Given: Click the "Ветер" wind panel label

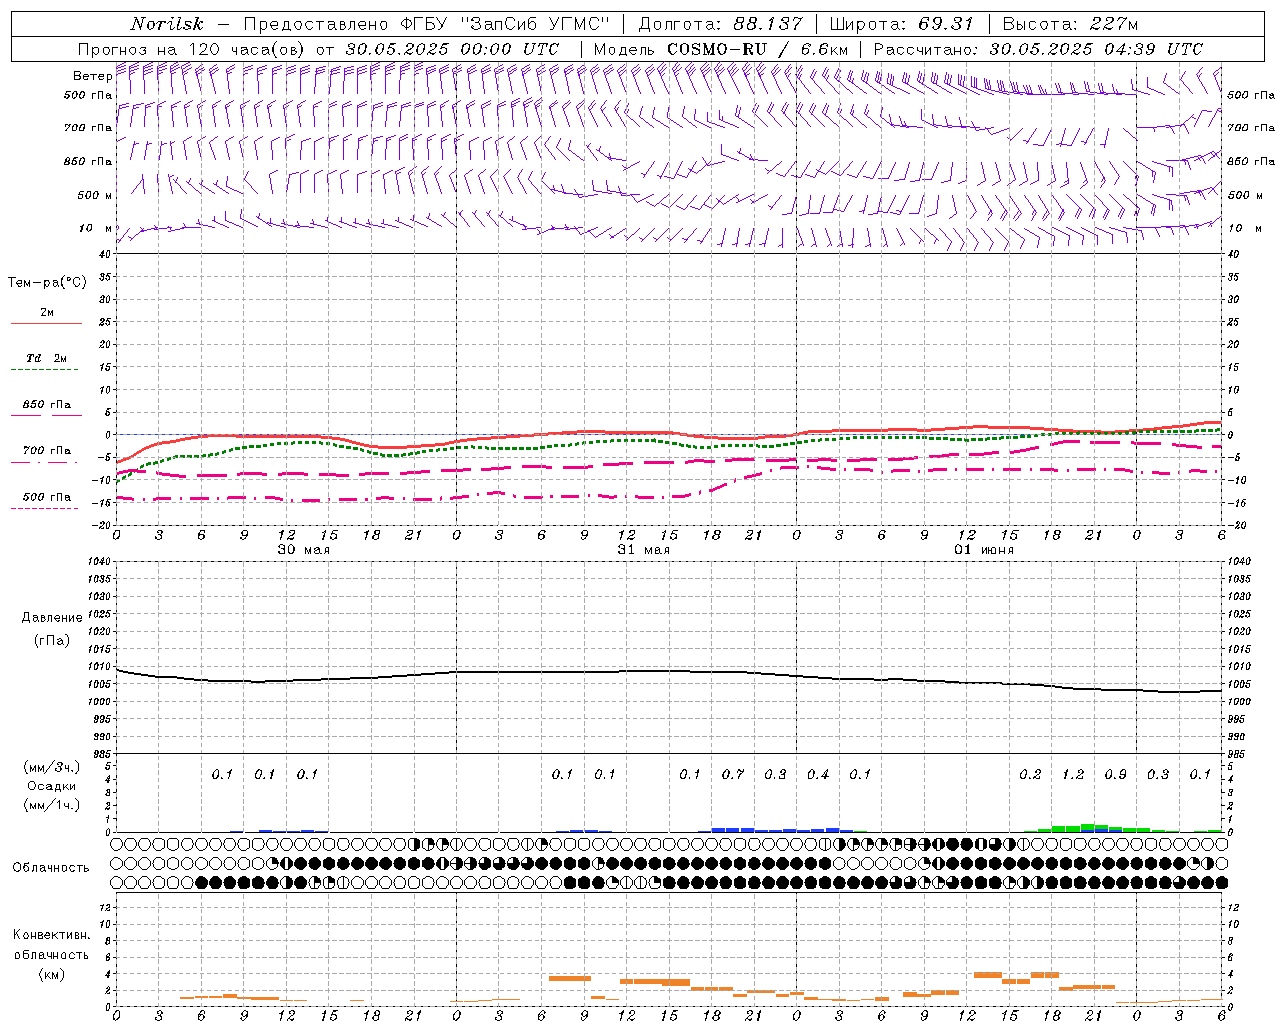Looking at the screenshot, I should 92,76.
